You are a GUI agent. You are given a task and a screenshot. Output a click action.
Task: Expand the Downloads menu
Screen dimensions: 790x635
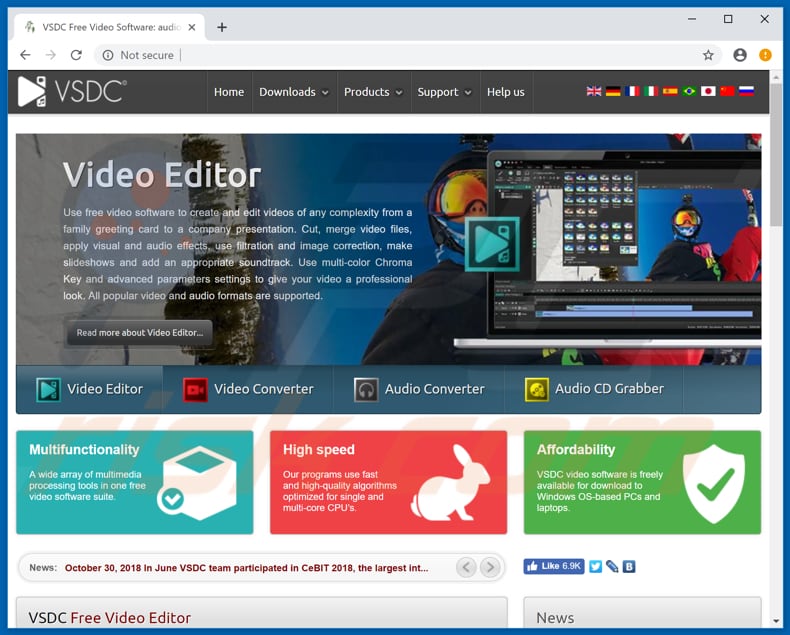point(294,92)
